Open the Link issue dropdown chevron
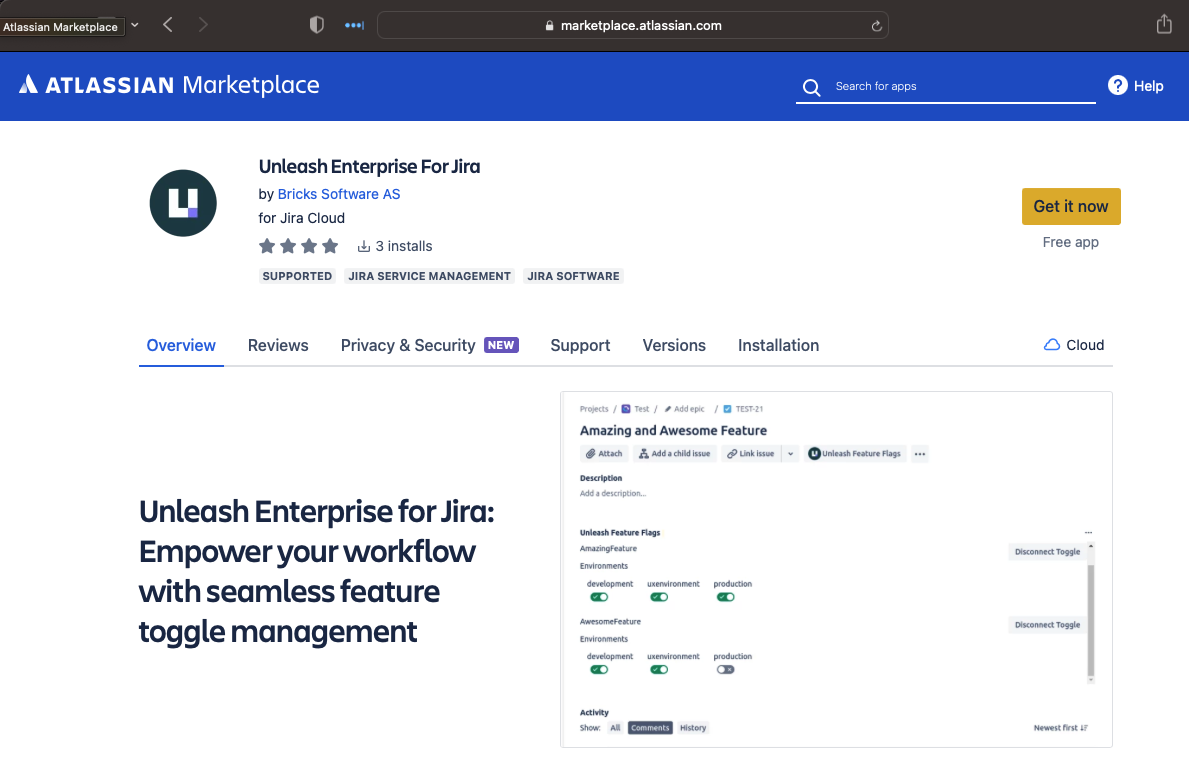Viewport: 1189px width, 780px height. coord(790,453)
